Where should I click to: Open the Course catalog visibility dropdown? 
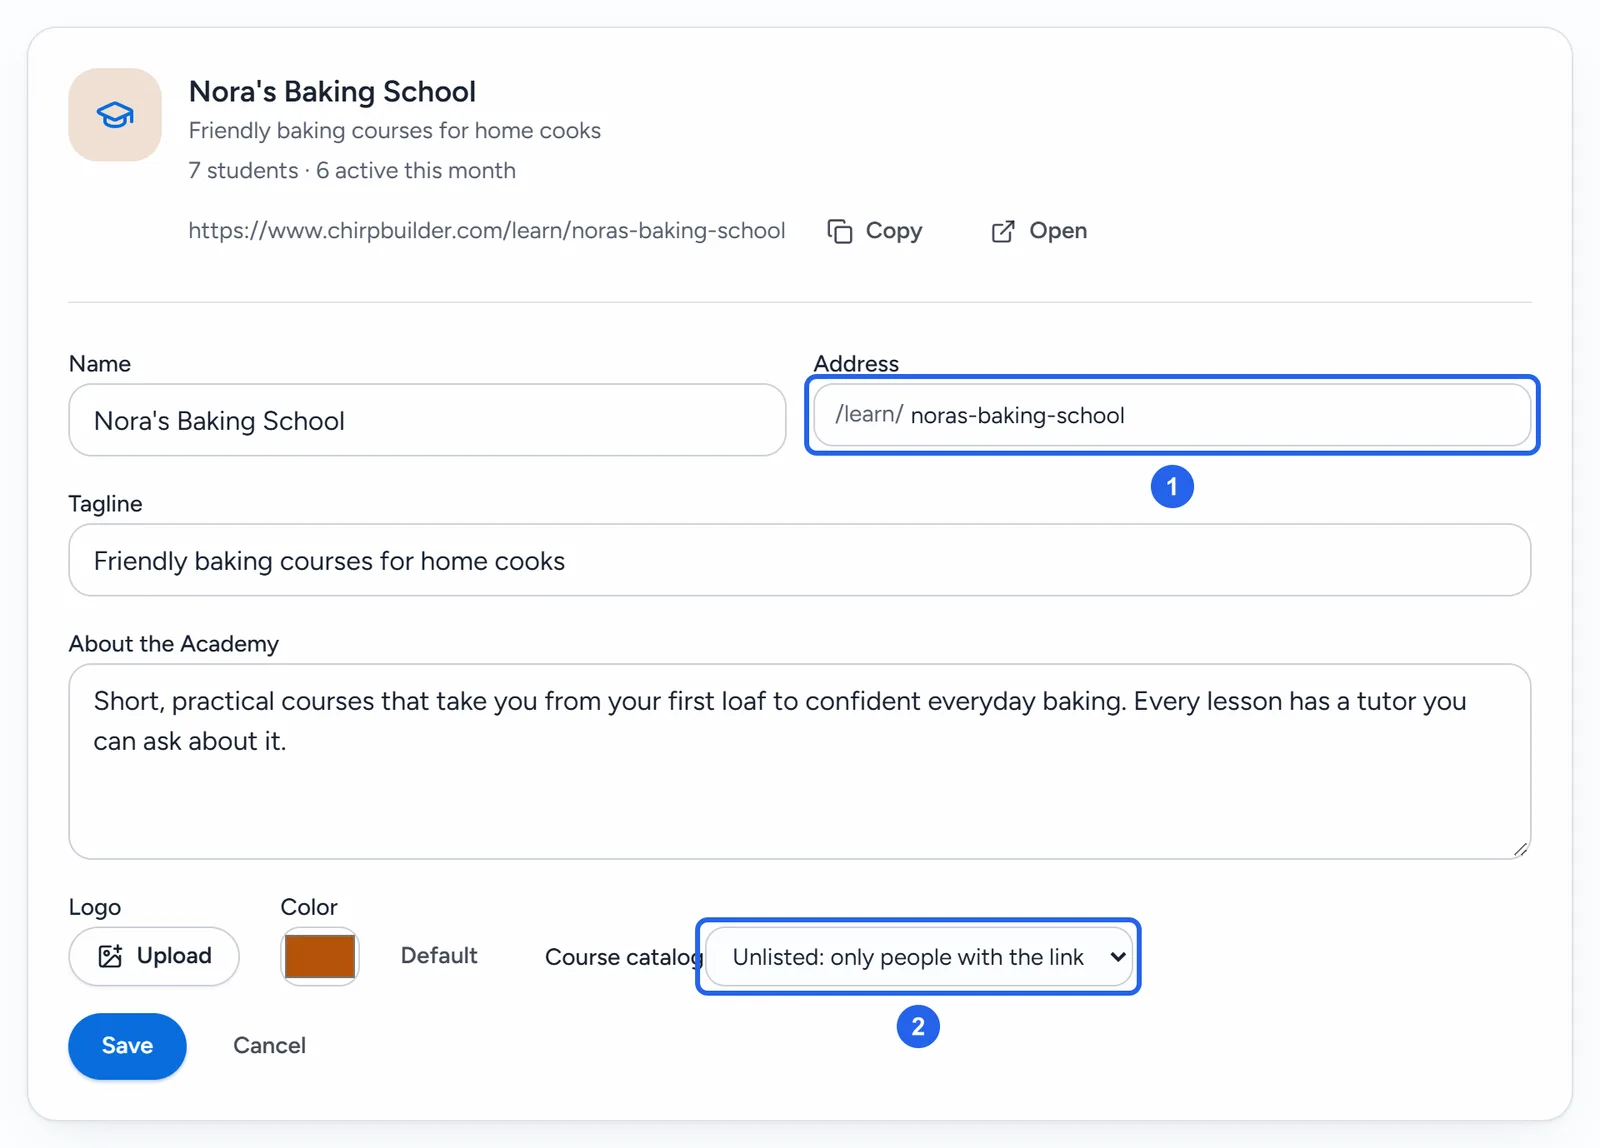coord(919,957)
